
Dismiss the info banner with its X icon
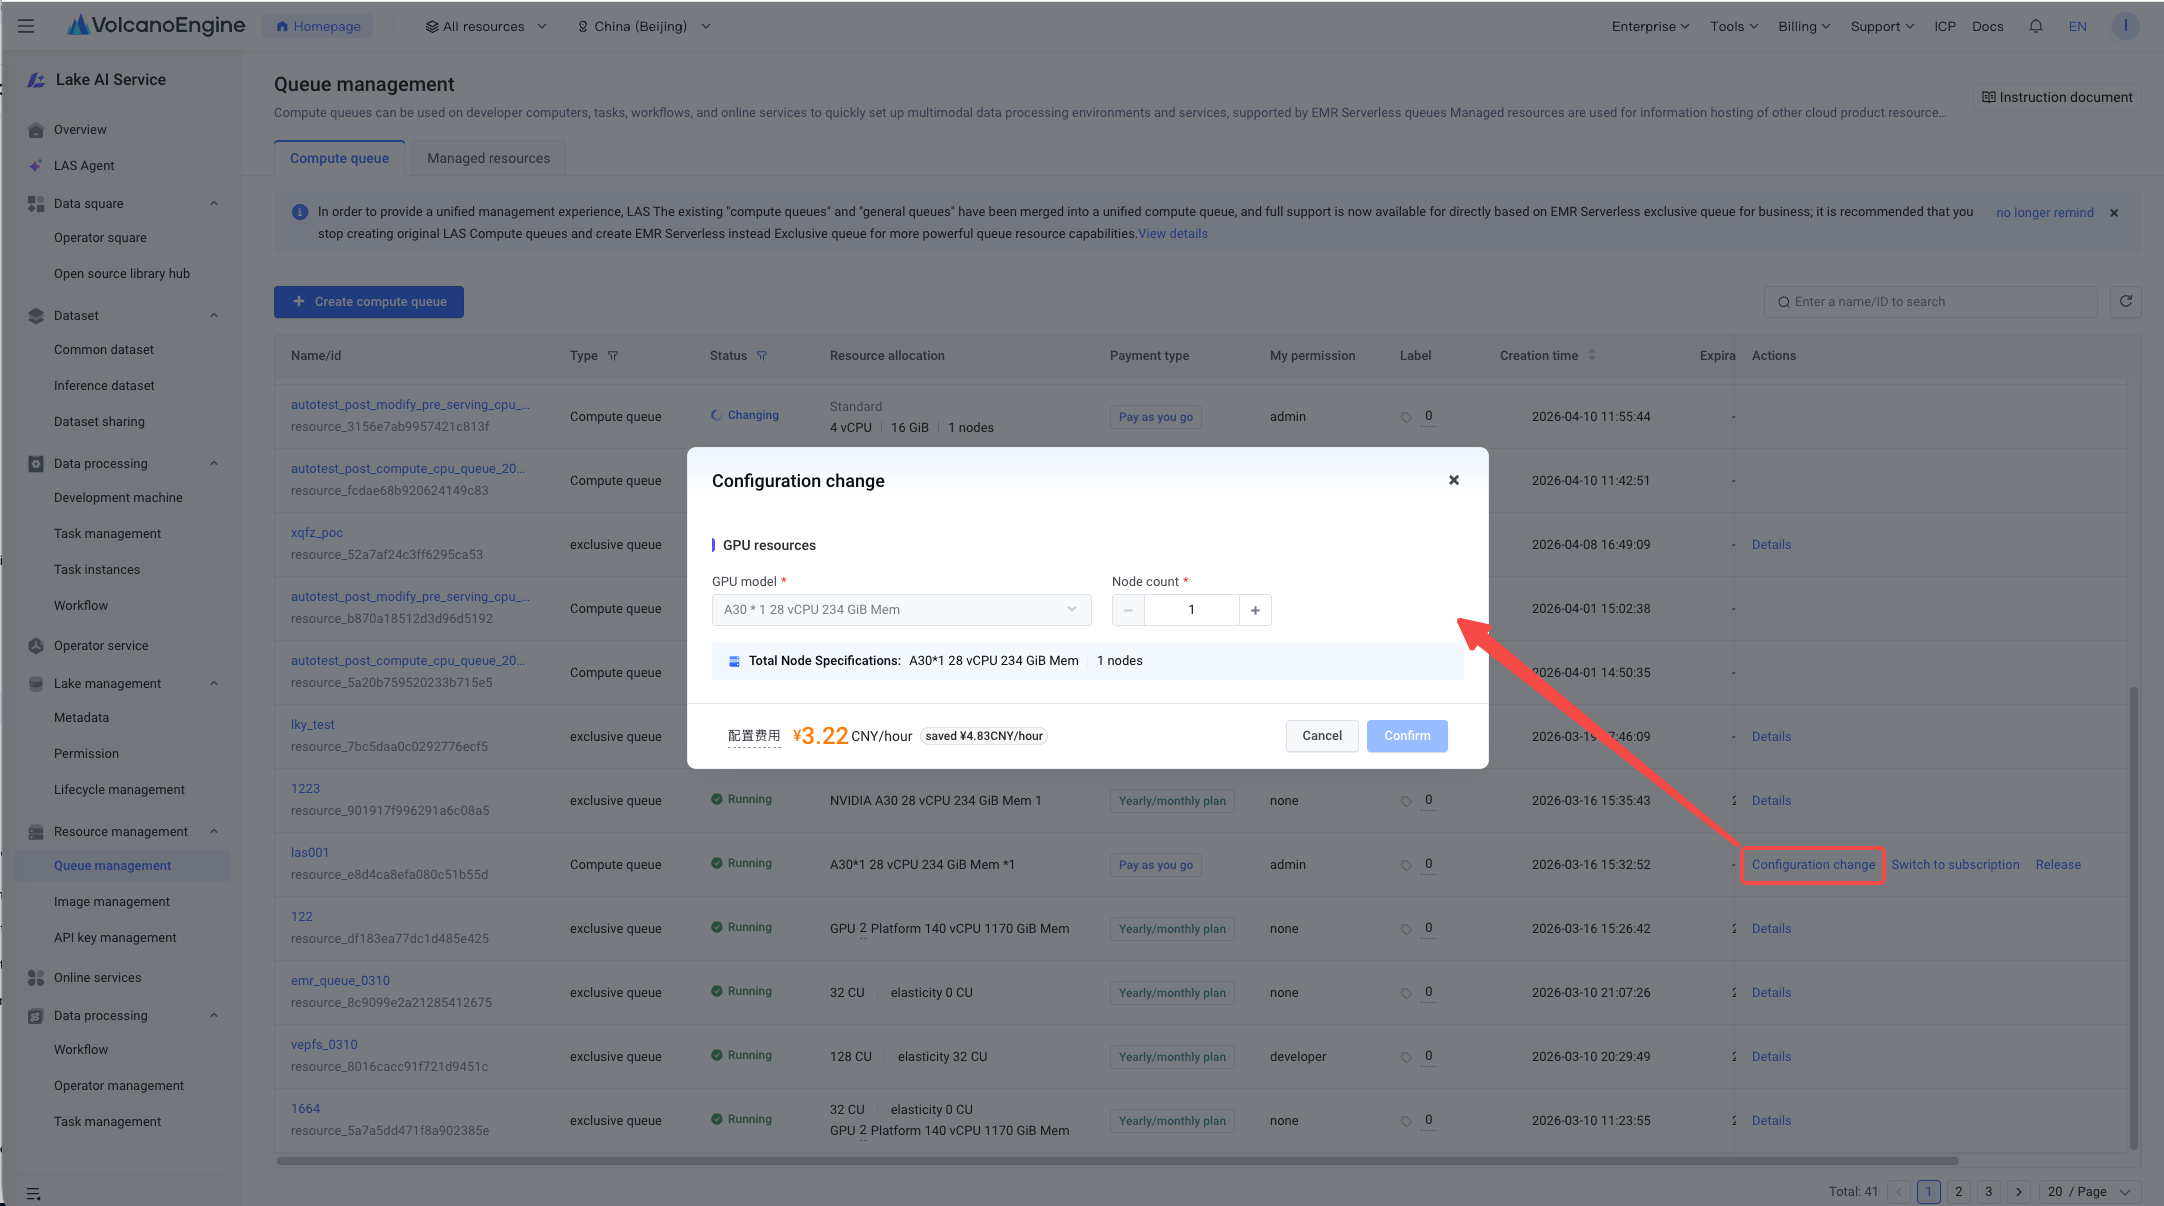click(2114, 213)
